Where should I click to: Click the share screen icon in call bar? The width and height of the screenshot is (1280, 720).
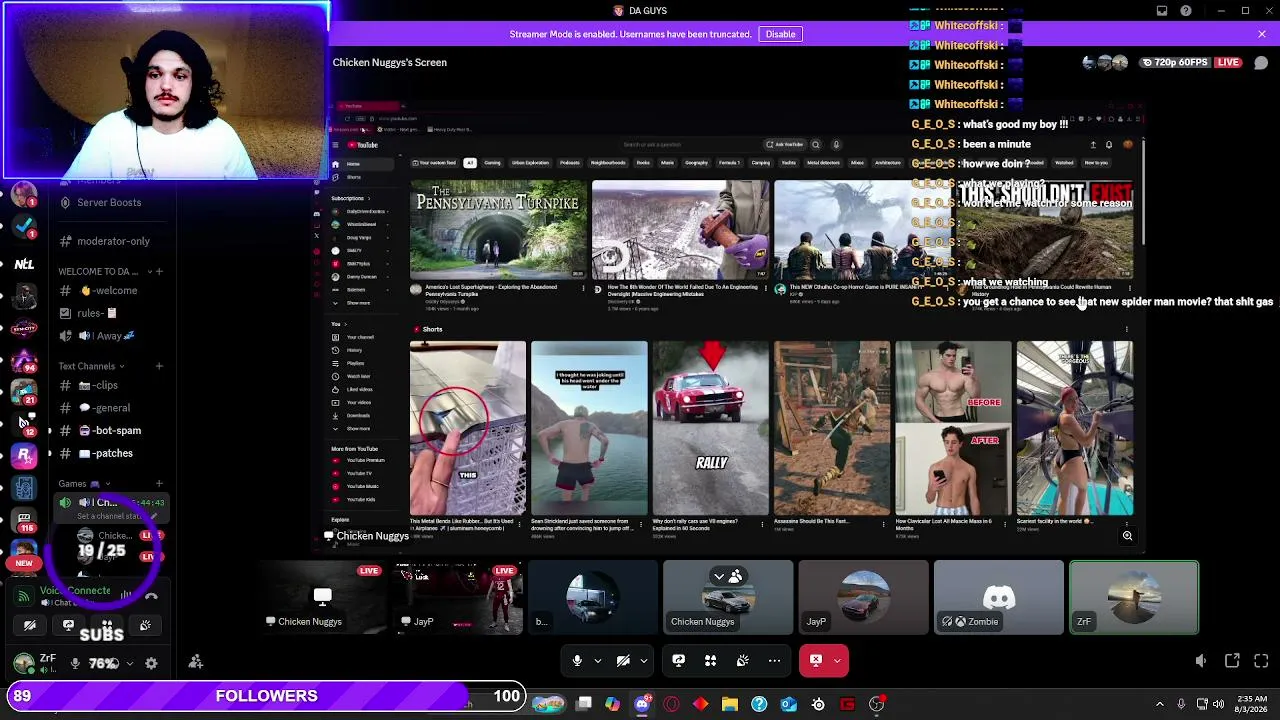point(679,661)
